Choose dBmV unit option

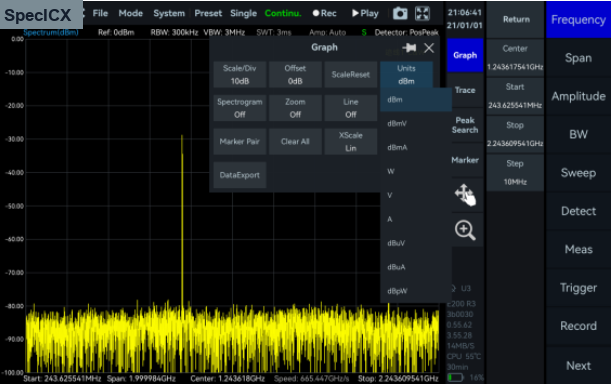point(416,124)
